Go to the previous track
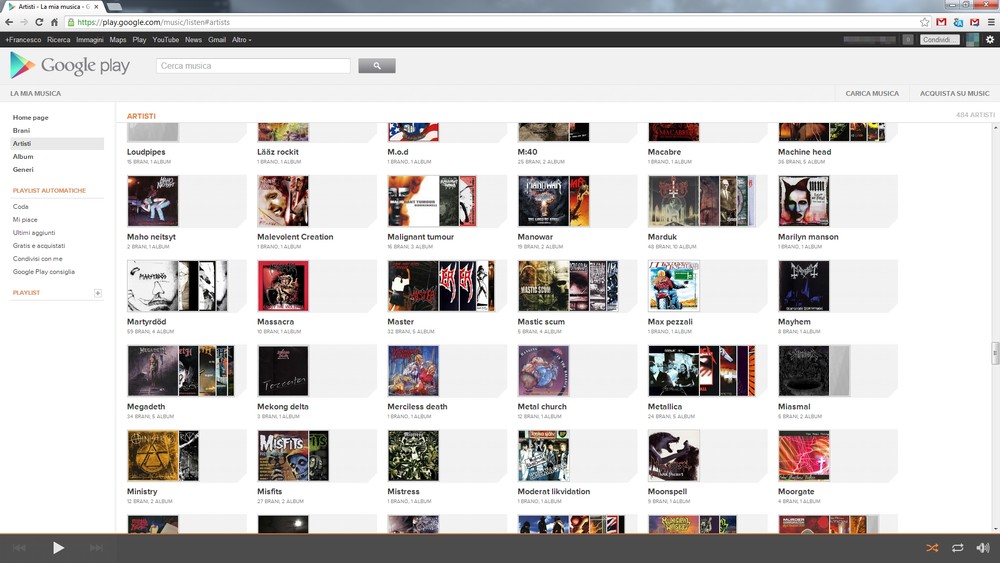The height and width of the screenshot is (563, 1000). point(19,548)
